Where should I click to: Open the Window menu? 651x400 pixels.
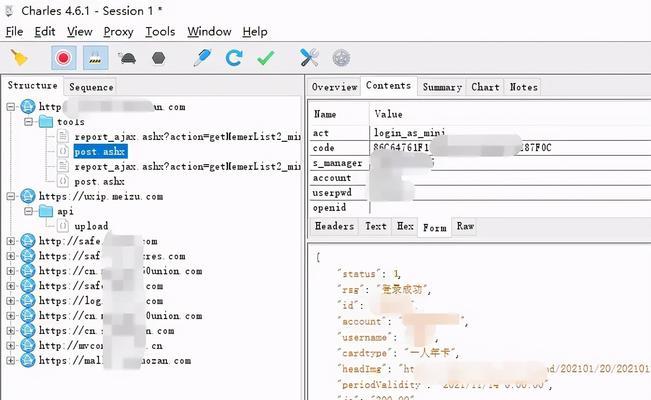click(x=209, y=32)
